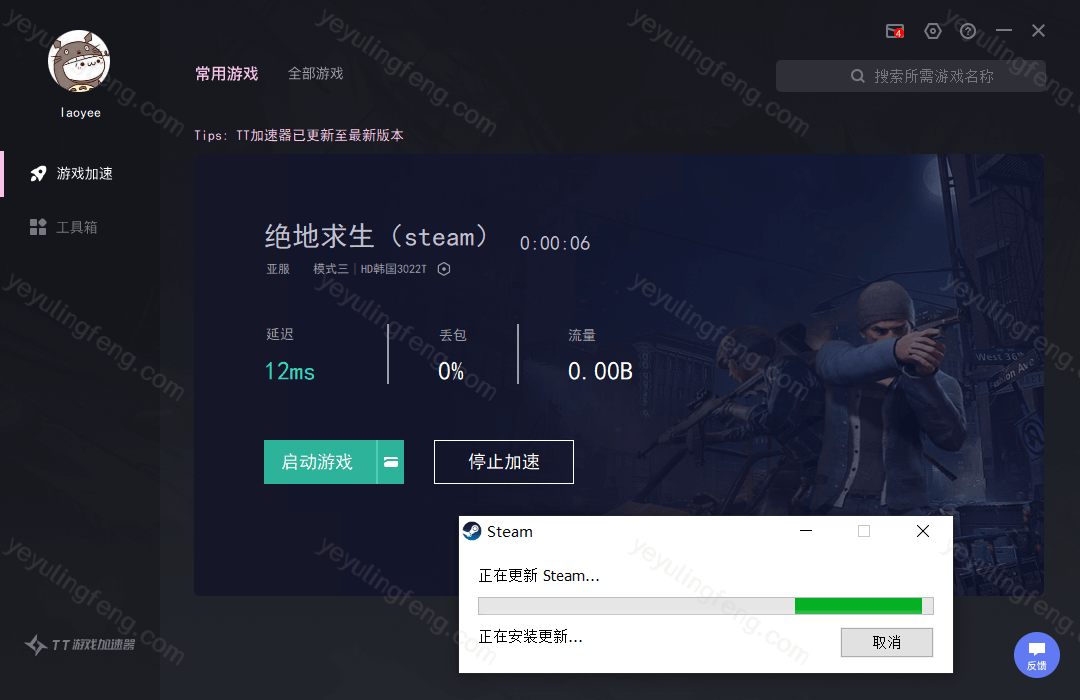Screen dimensions: 1080x700
Task: Click the Steam update progress bar
Action: pyautogui.click(x=706, y=606)
